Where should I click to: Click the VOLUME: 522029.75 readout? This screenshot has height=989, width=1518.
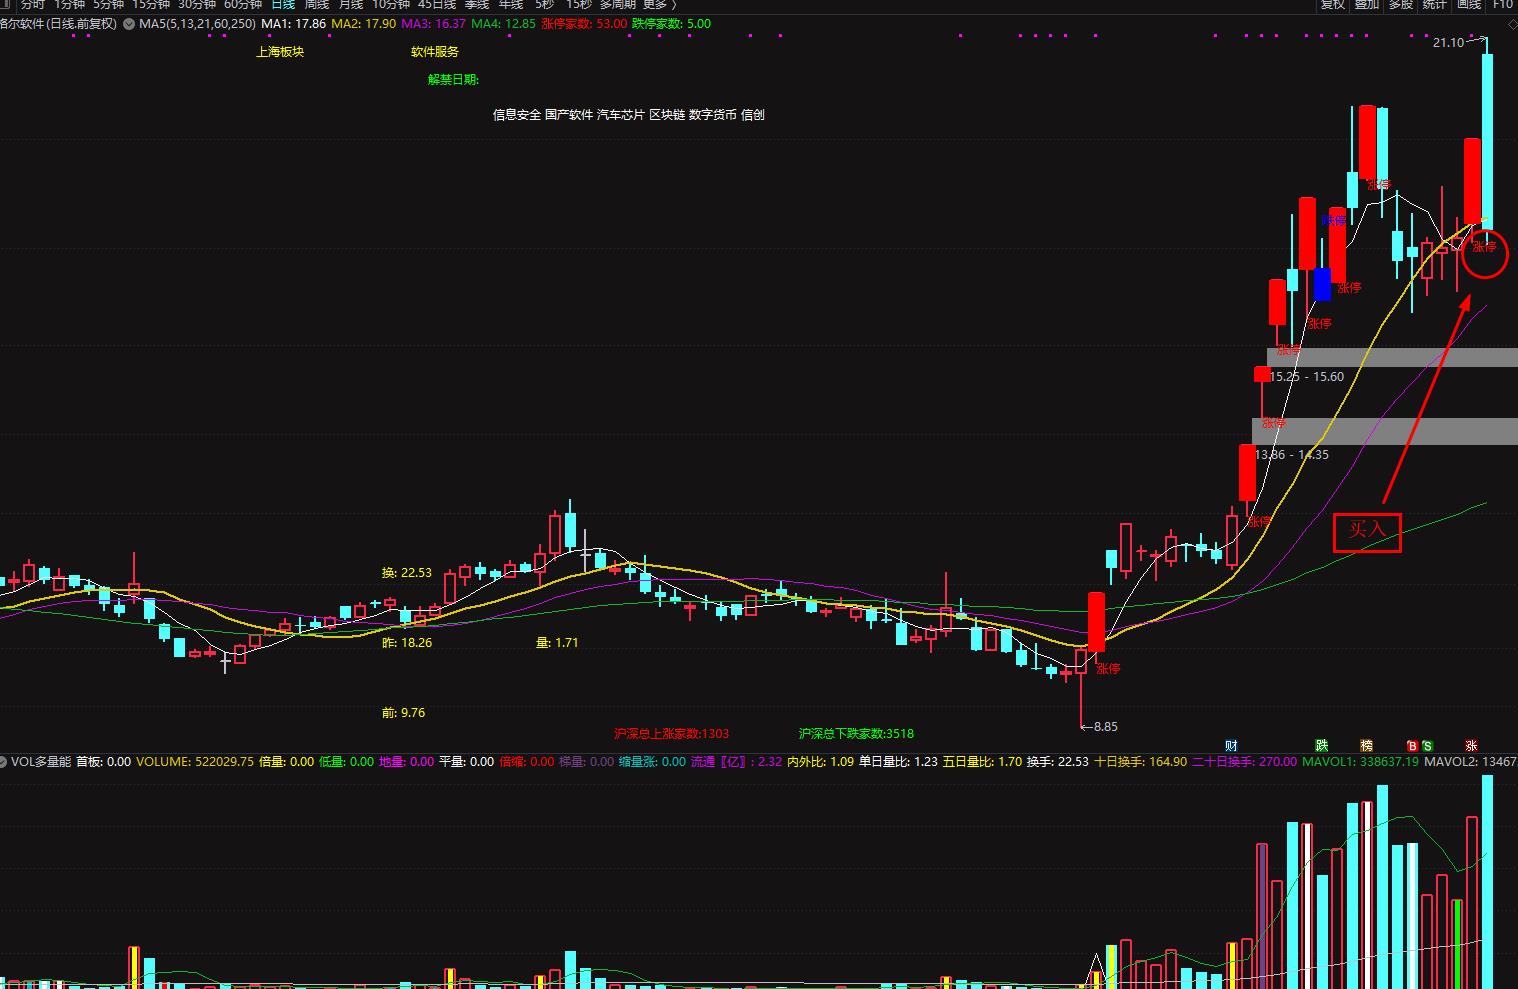click(195, 762)
